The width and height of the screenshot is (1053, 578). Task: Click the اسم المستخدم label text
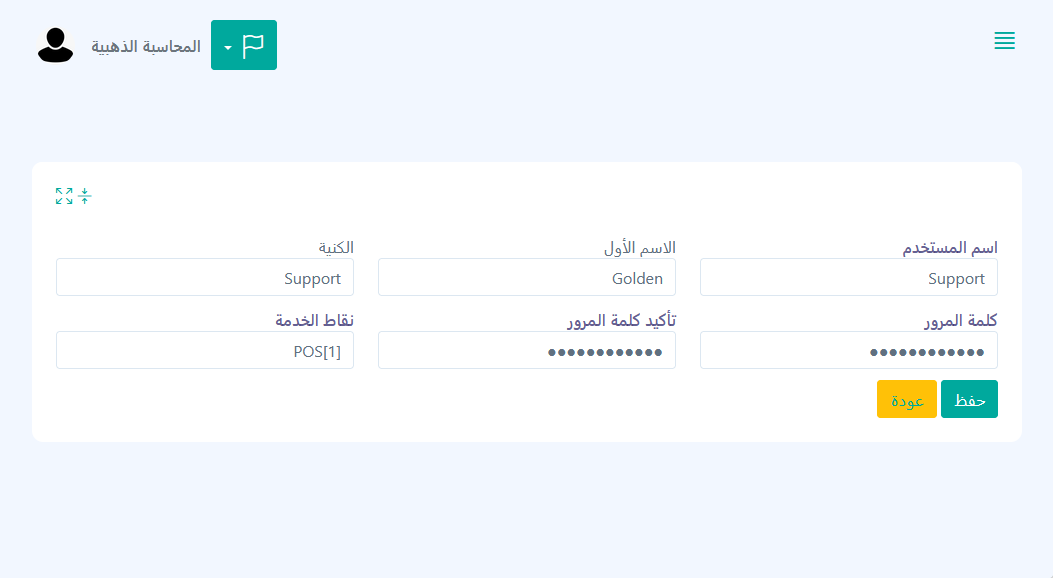click(x=950, y=248)
